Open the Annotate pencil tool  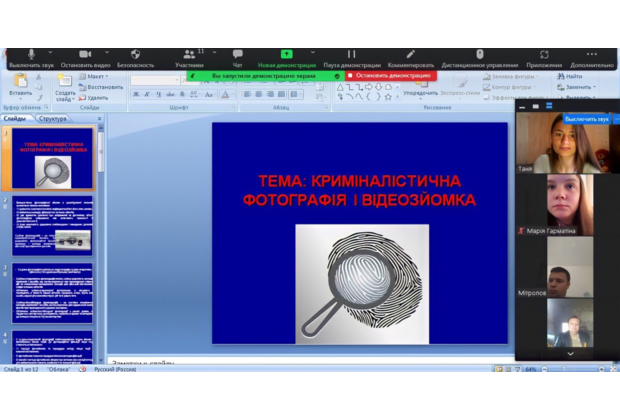point(410,54)
